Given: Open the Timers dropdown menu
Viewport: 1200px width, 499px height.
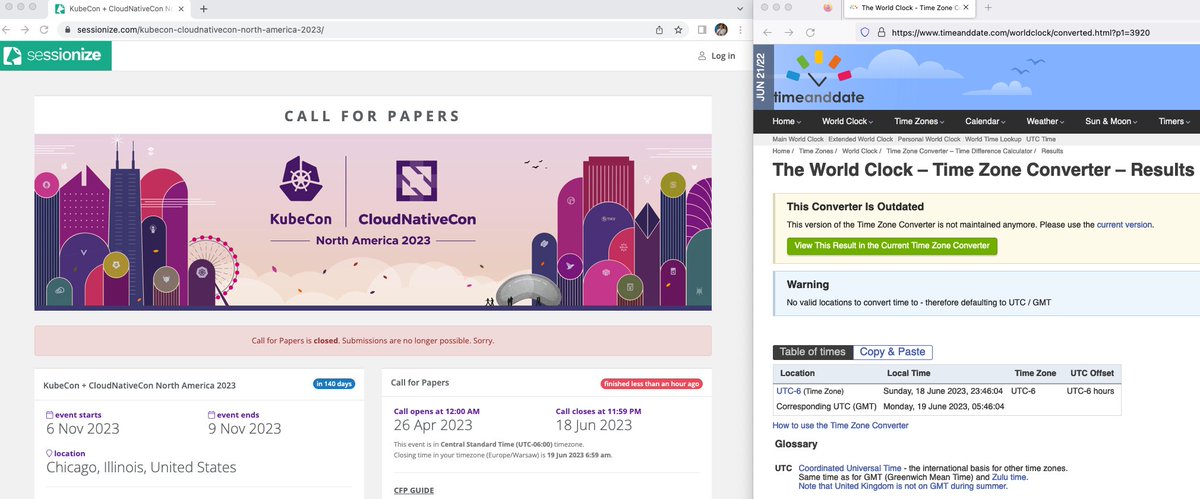Looking at the screenshot, I should click(x=1174, y=121).
